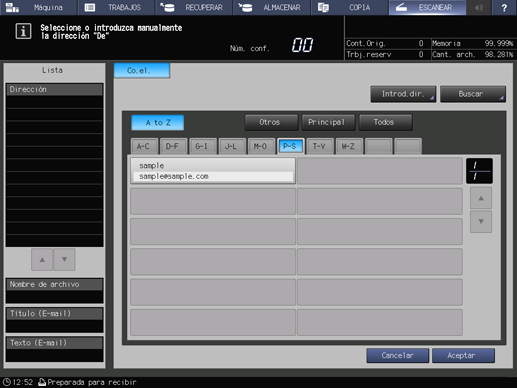517x388 pixels.
Task: Choose the D-F letter tab
Action: 174,146
